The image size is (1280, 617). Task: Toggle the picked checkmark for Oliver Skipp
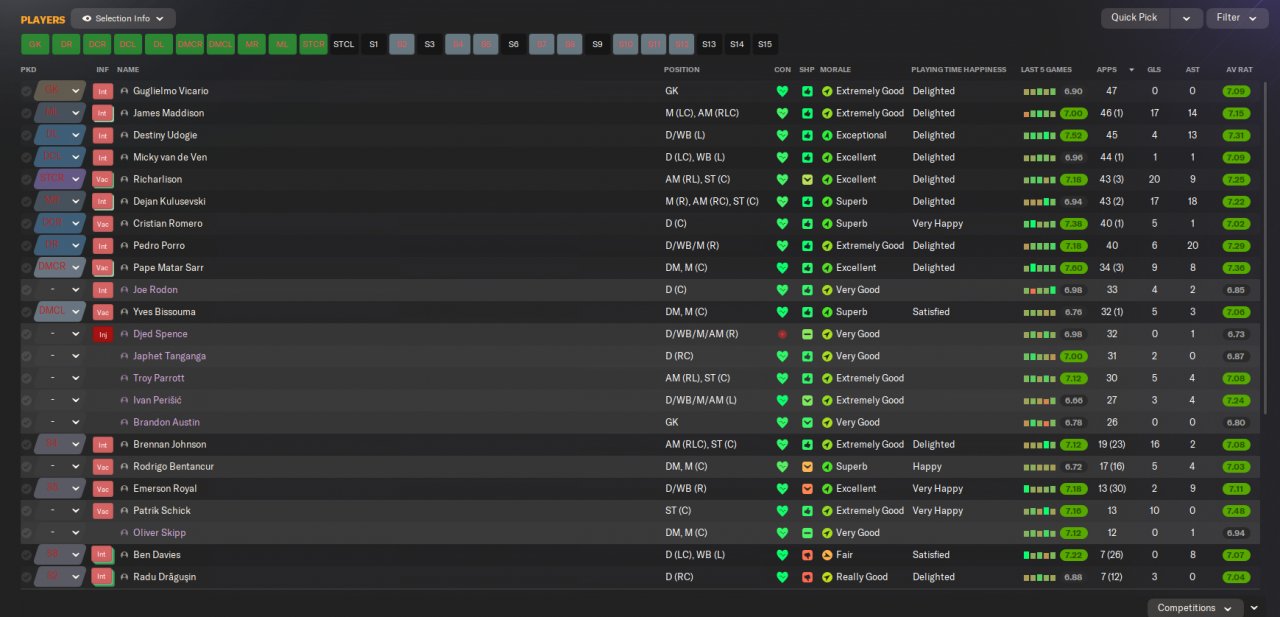pos(26,533)
